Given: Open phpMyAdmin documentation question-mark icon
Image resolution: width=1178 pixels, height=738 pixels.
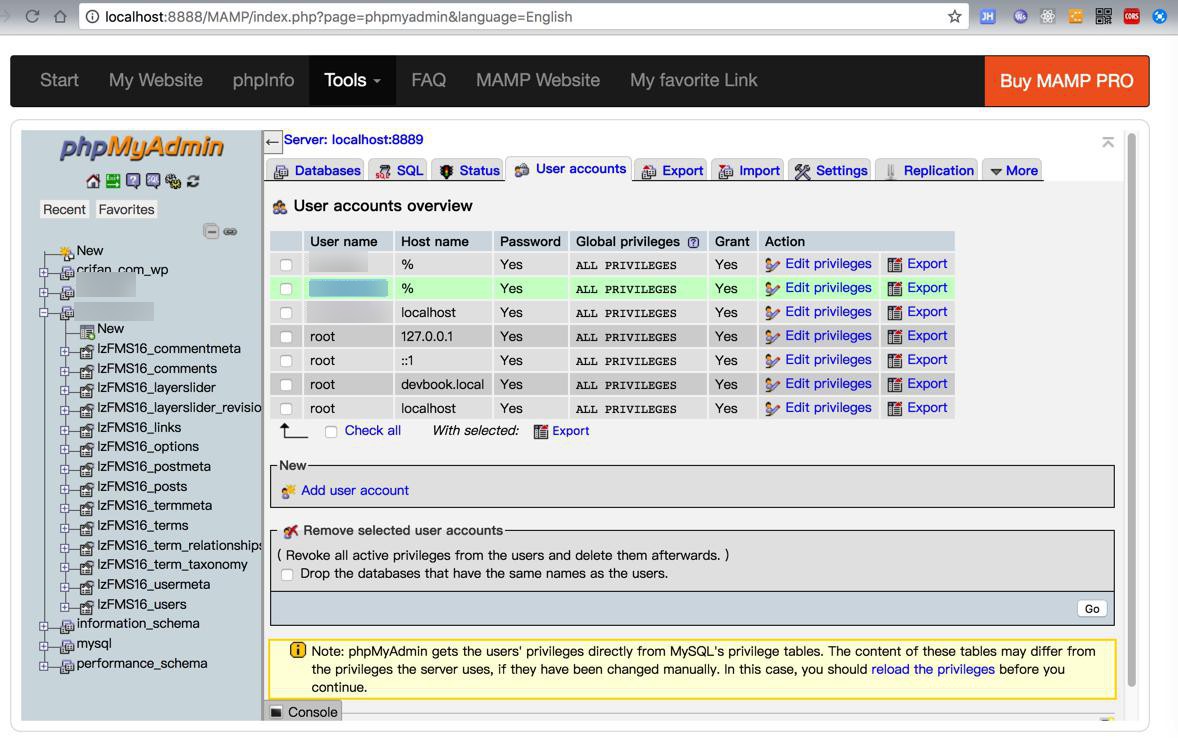Looking at the screenshot, I should click(x=133, y=180).
